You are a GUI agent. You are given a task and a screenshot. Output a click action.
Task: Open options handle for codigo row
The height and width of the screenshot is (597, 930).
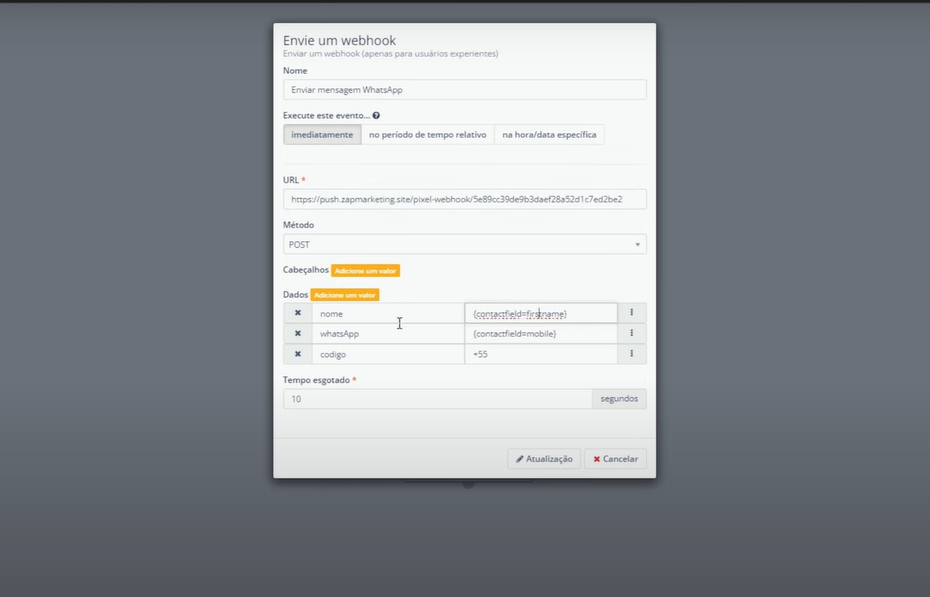coord(632,354)
